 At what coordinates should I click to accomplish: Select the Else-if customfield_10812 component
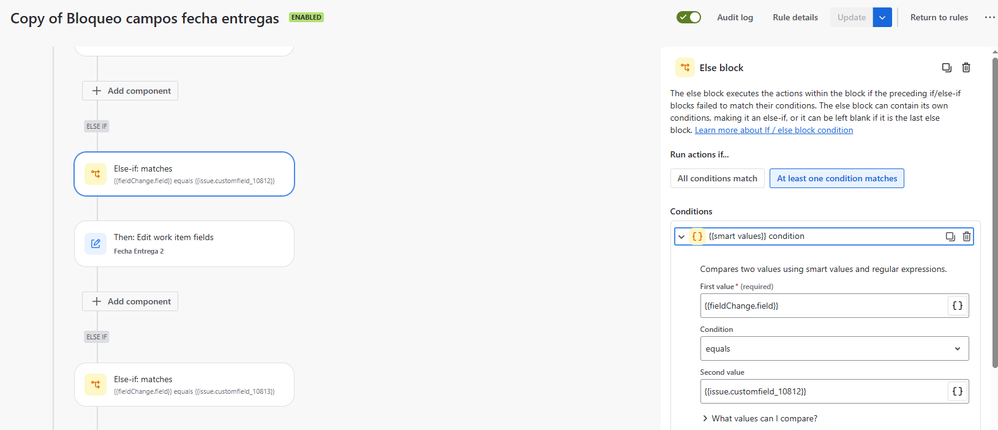click(x=185, y=174)
